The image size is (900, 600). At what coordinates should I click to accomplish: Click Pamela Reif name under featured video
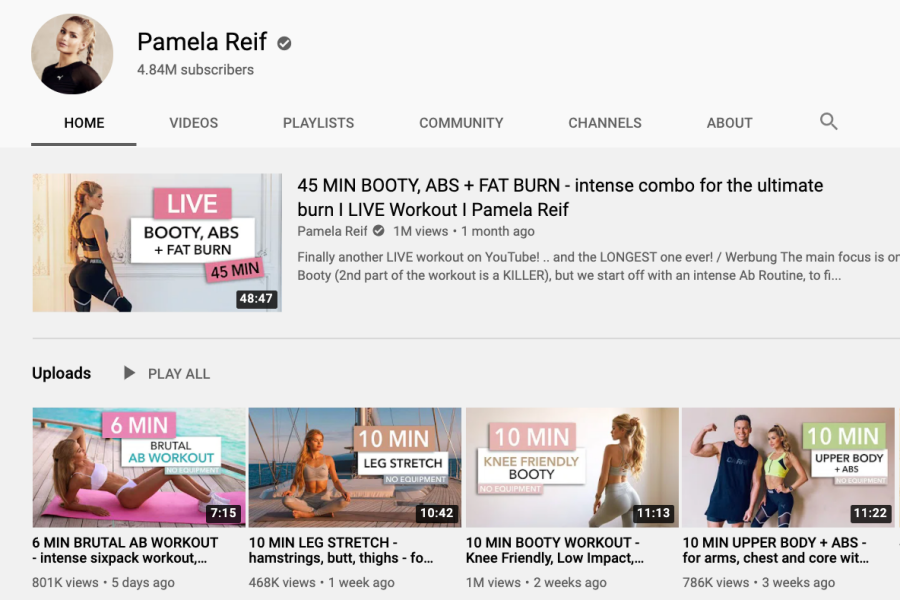[x=332, y=231]
